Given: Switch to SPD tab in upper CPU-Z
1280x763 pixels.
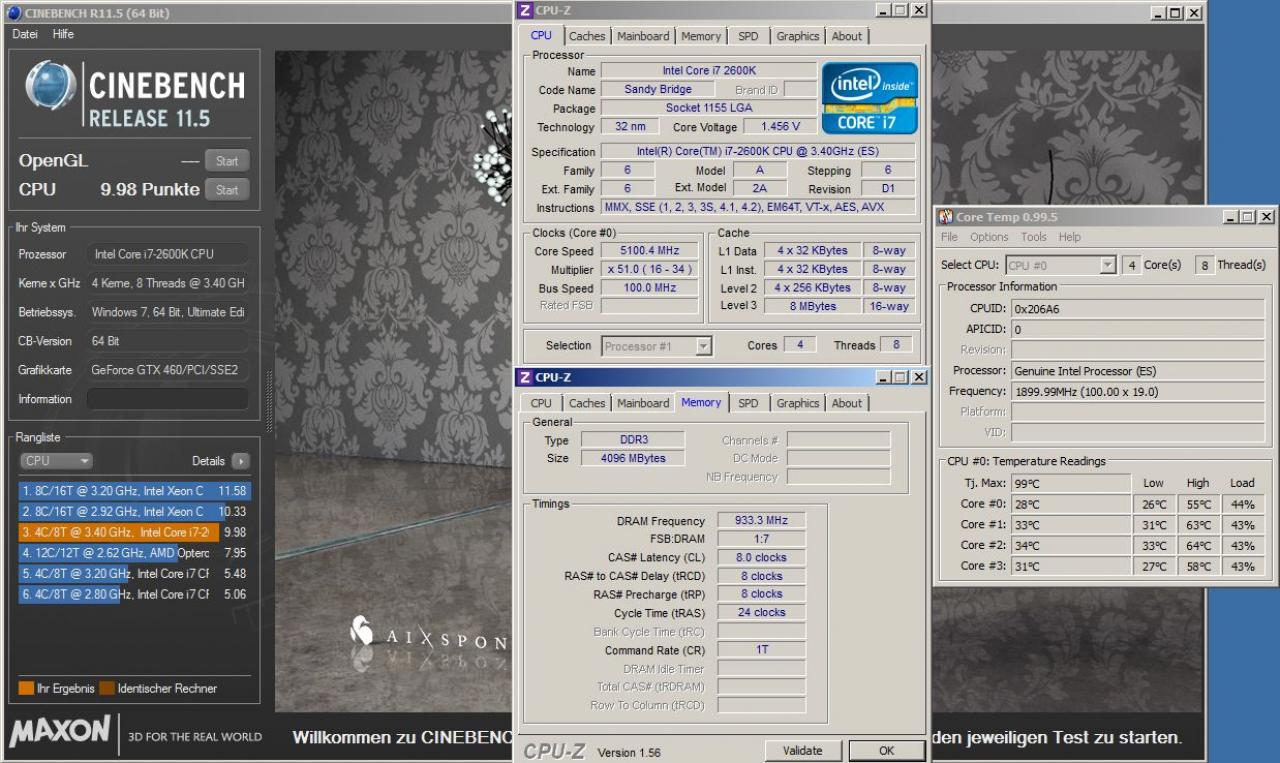Looking at the screenshot, I should tap(748, 36).
